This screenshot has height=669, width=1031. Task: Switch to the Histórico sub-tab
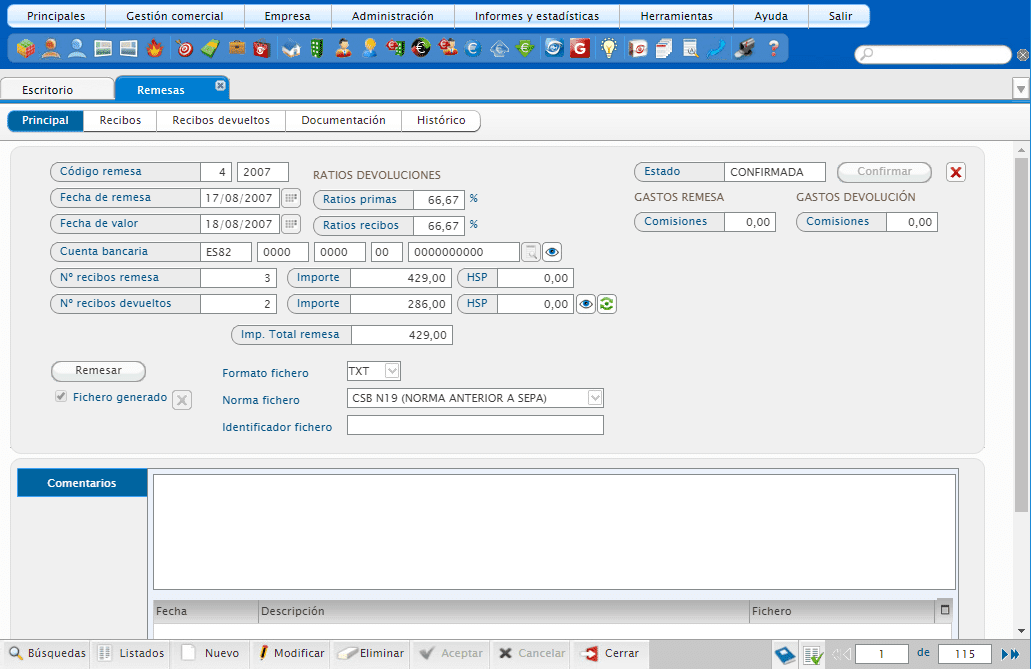point(441,120)
